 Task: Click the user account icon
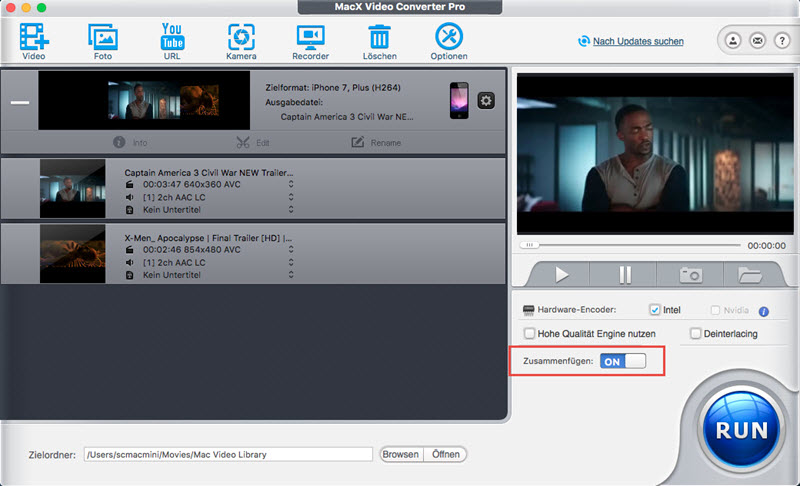[733, 40]
